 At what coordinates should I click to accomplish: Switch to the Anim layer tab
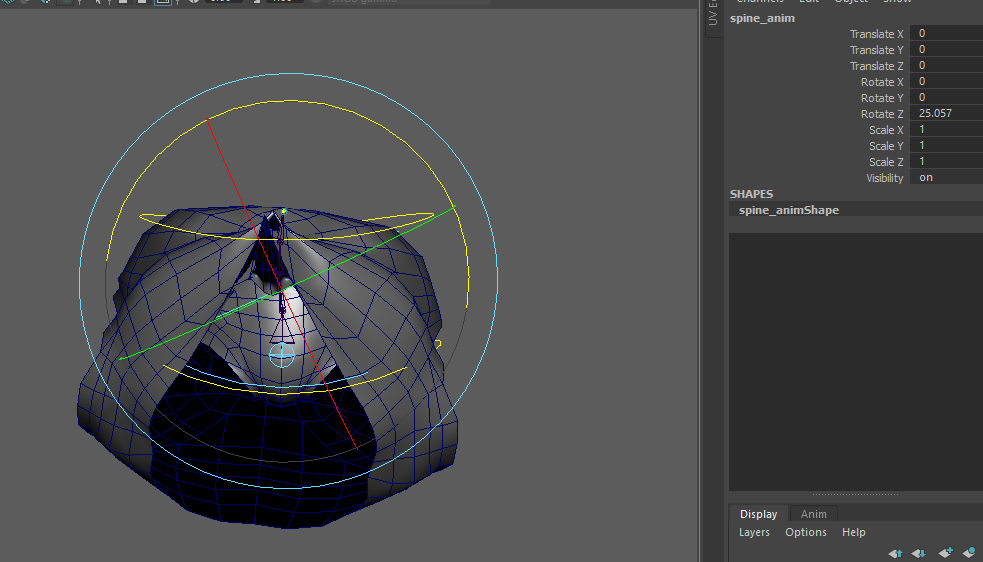[813, 514]
